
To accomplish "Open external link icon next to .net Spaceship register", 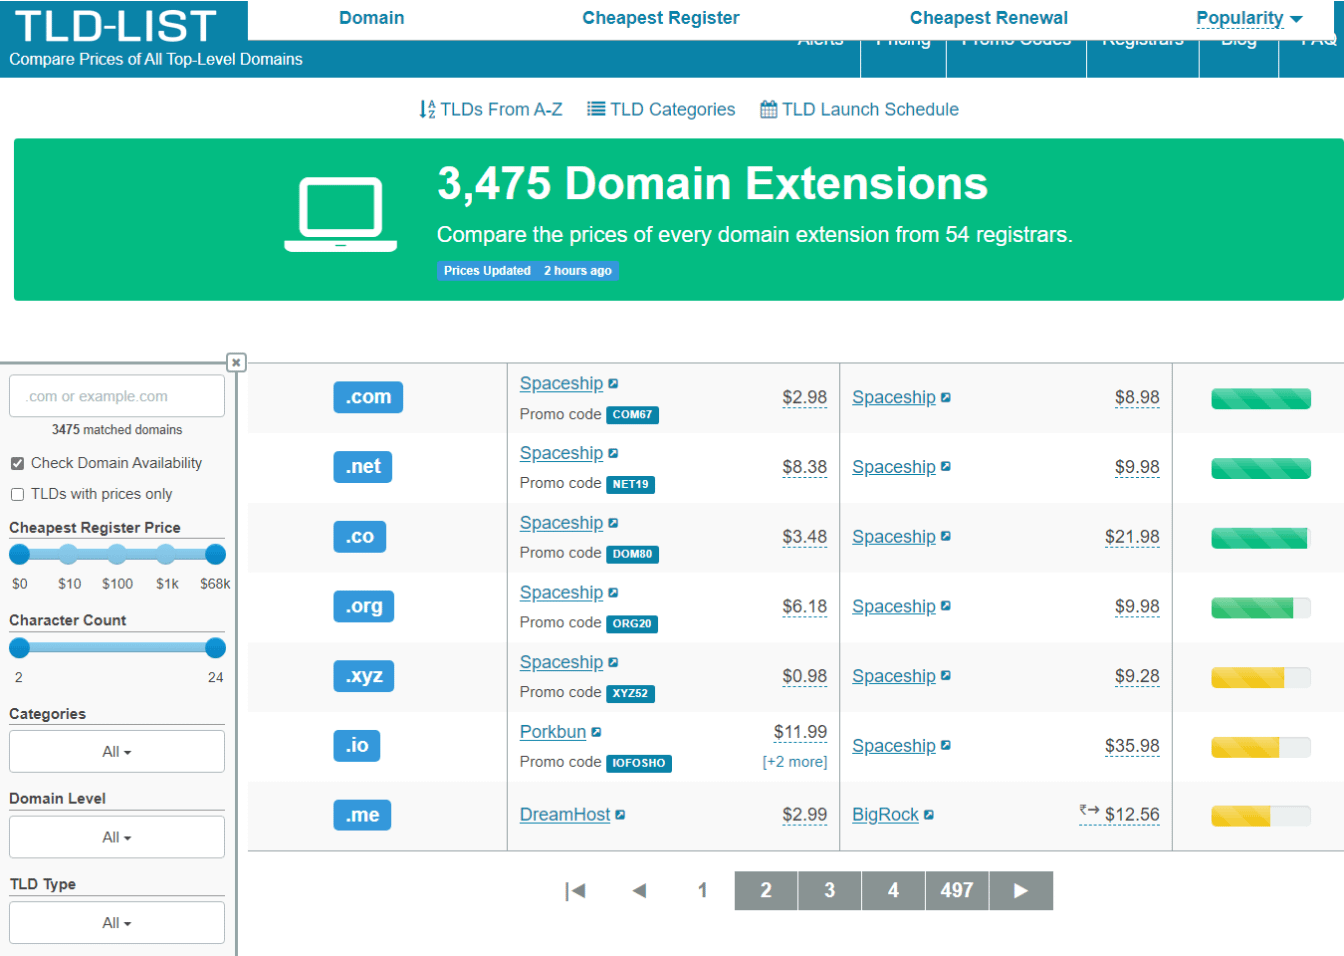I will pos(614,454).
